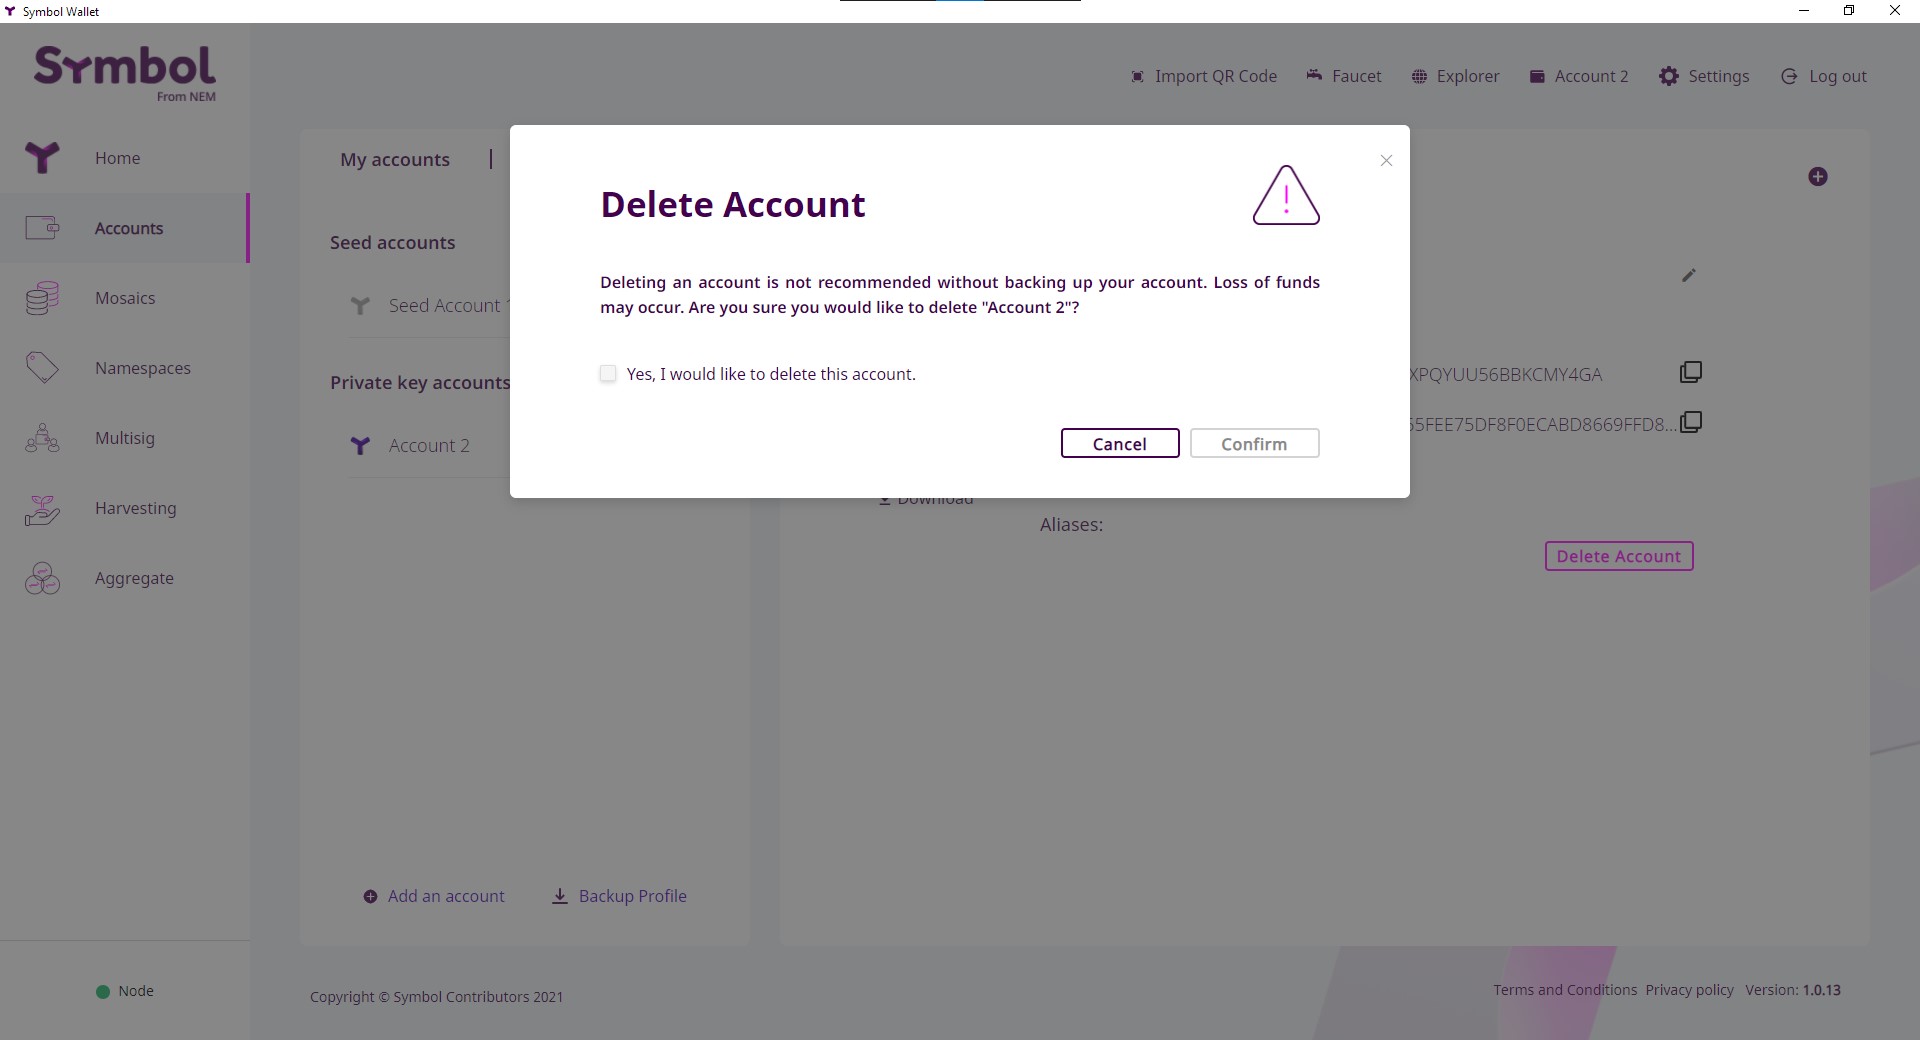Click the Multisig sidebar icon
1920x1040 pixels.
click(42, 438)
